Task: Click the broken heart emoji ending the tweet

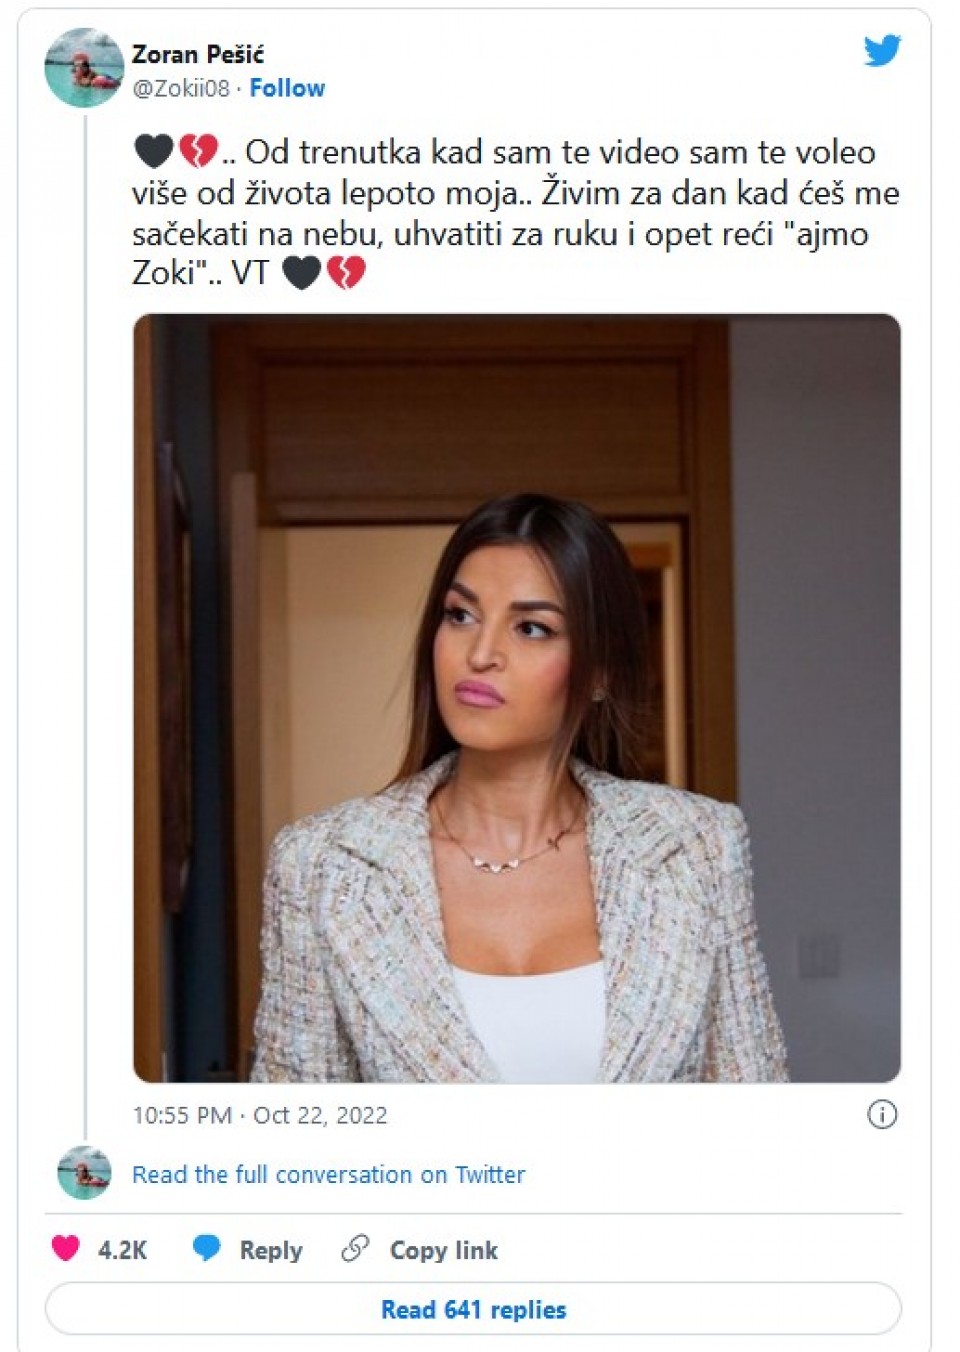Action: pos(346,272)
